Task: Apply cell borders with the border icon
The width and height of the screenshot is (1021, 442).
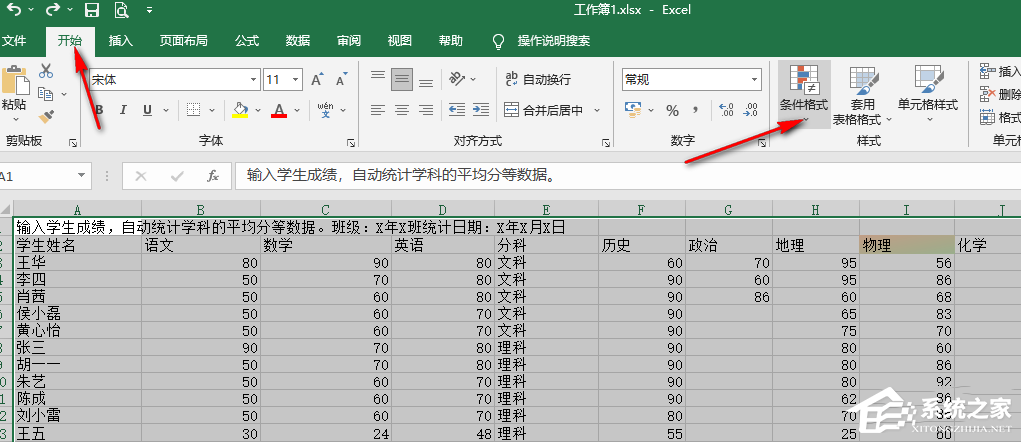Action: click(193, 109)
